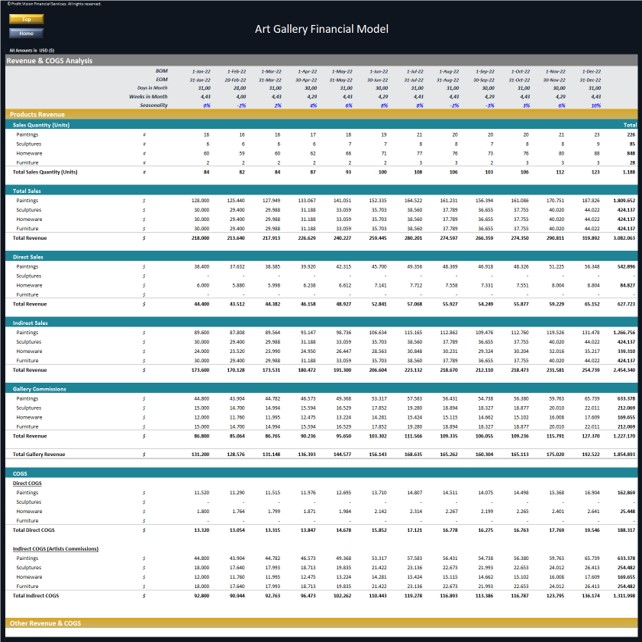
Task: Click Paintings label under Direct COGS
Action: coord(27,493)
